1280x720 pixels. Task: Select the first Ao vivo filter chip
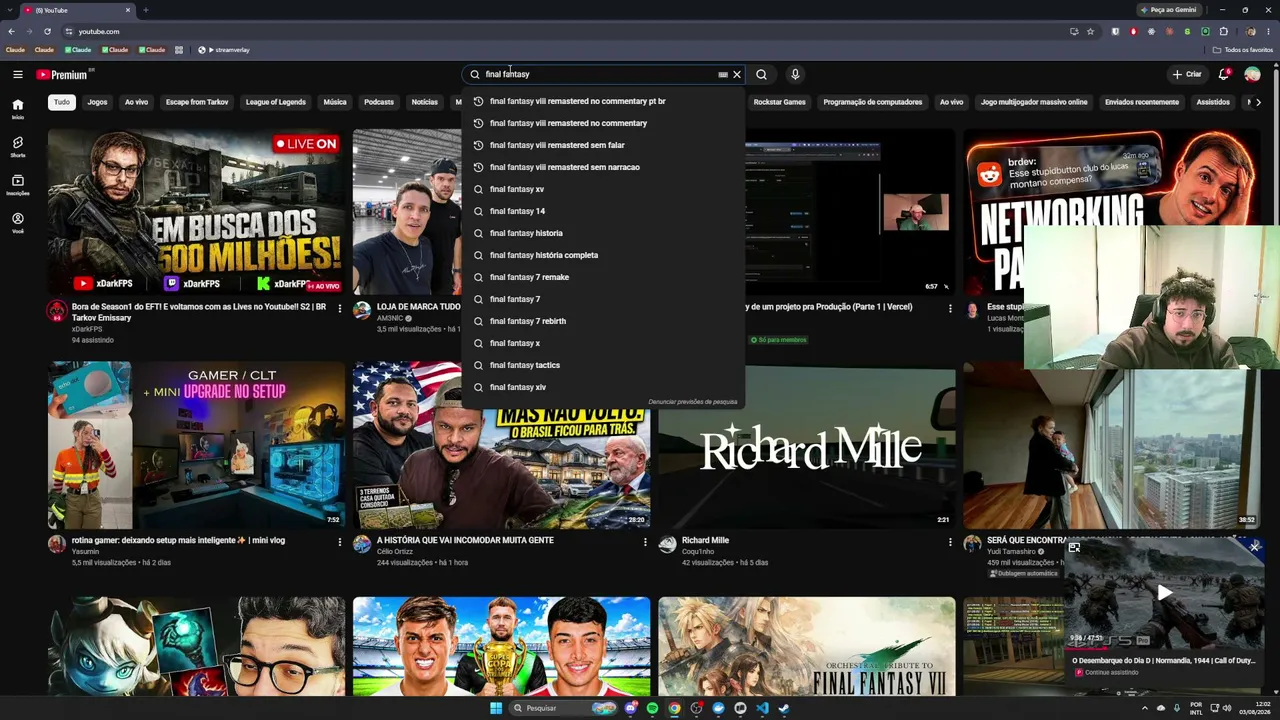tap(136, 102)
